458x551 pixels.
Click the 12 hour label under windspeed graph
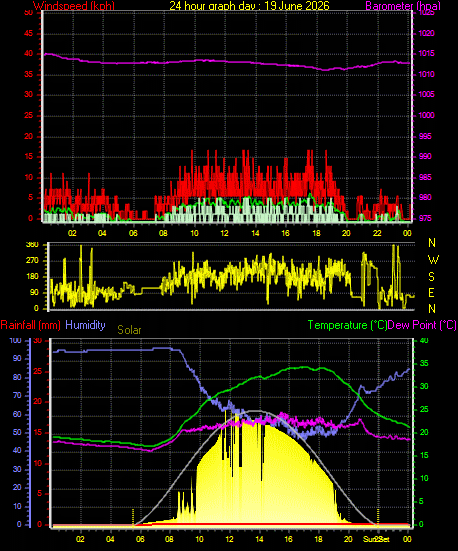[224, 233]
